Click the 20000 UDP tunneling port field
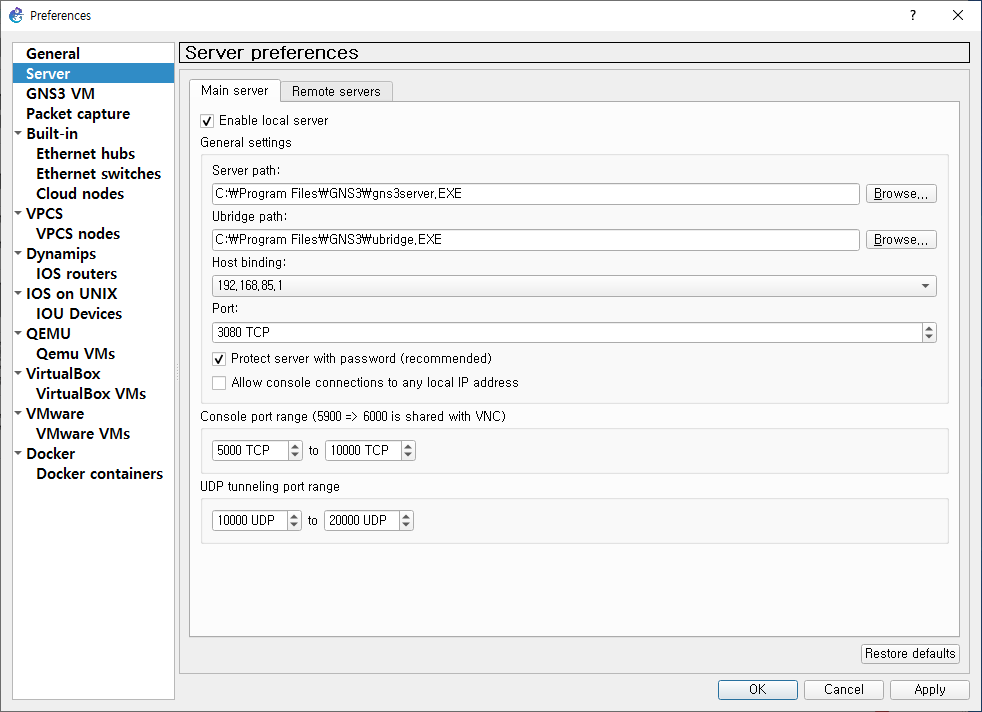The width and height of the screenshot is (982, 712). [x=361, y=521]
